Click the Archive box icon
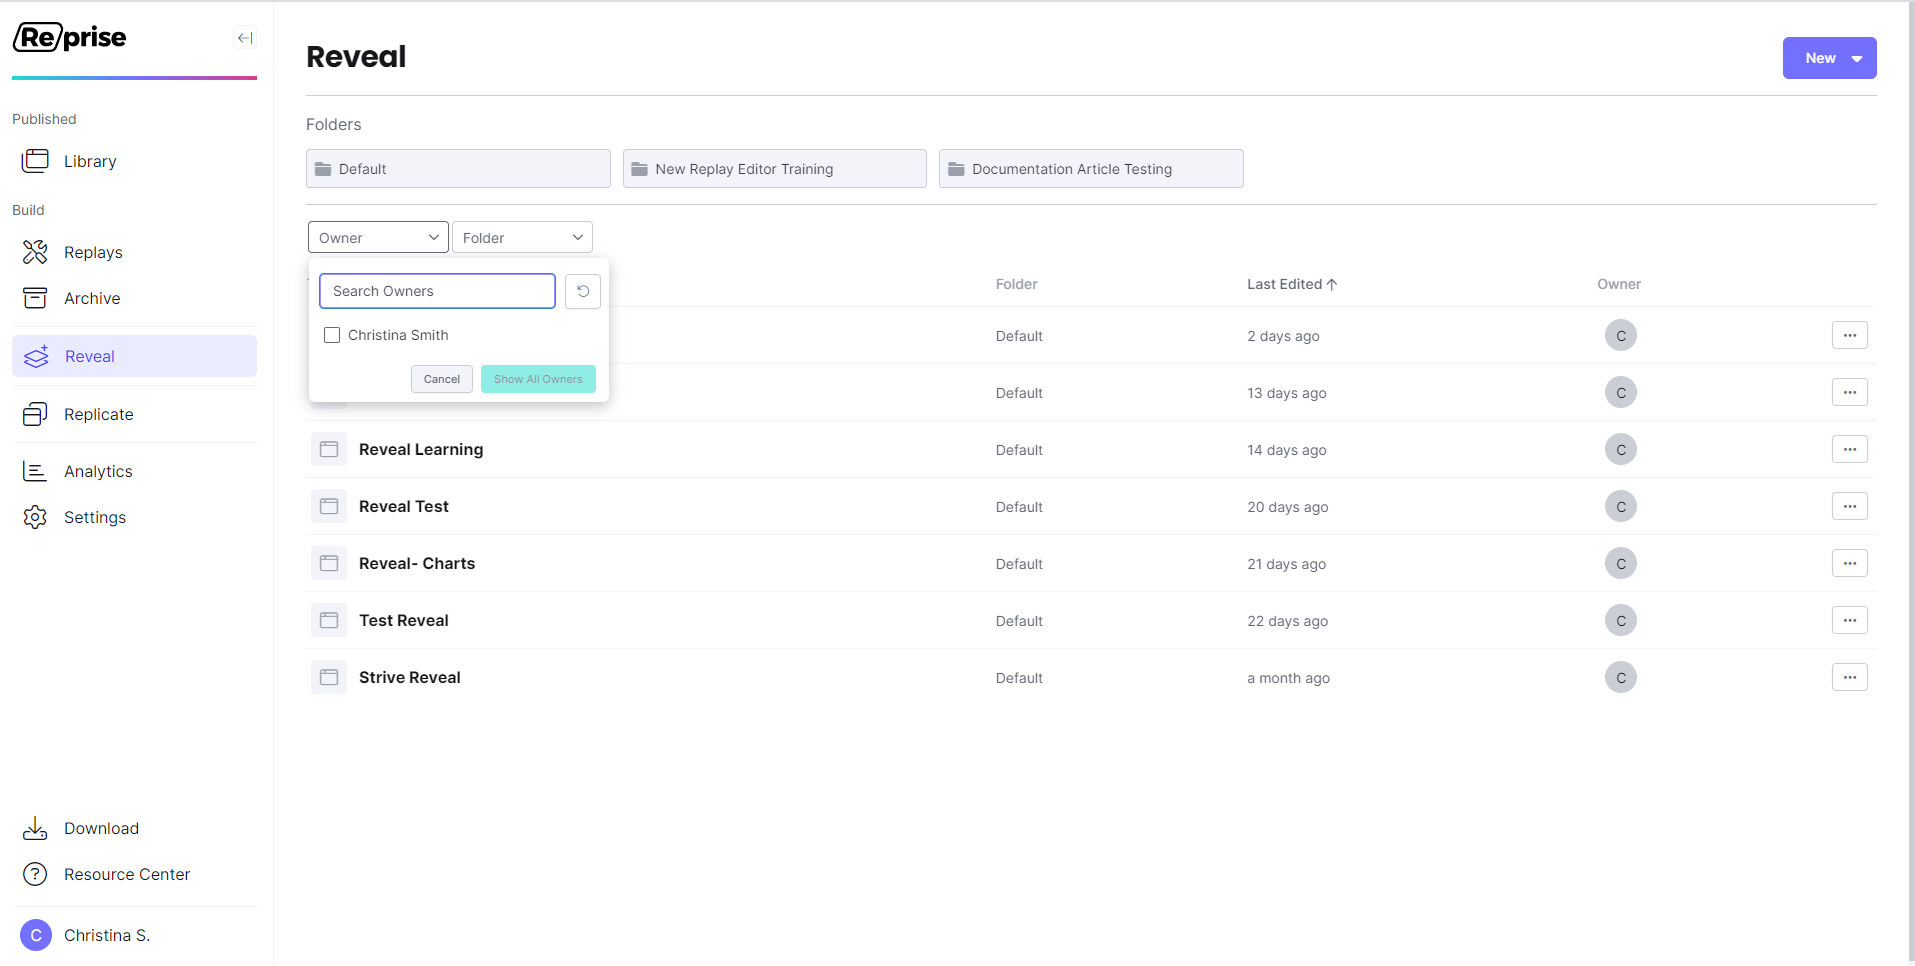 tap(35, 298)
